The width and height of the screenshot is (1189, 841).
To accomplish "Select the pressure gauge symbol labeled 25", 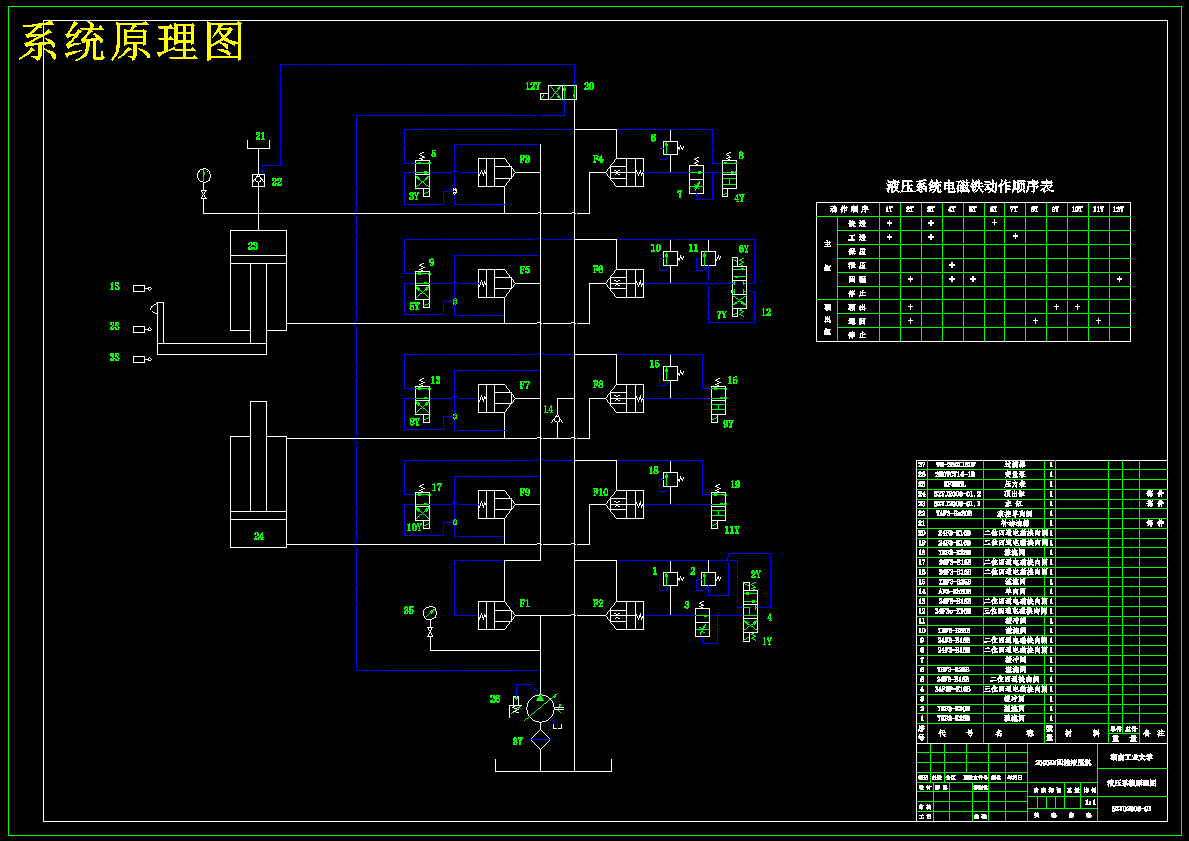I will tap(430, 612).
